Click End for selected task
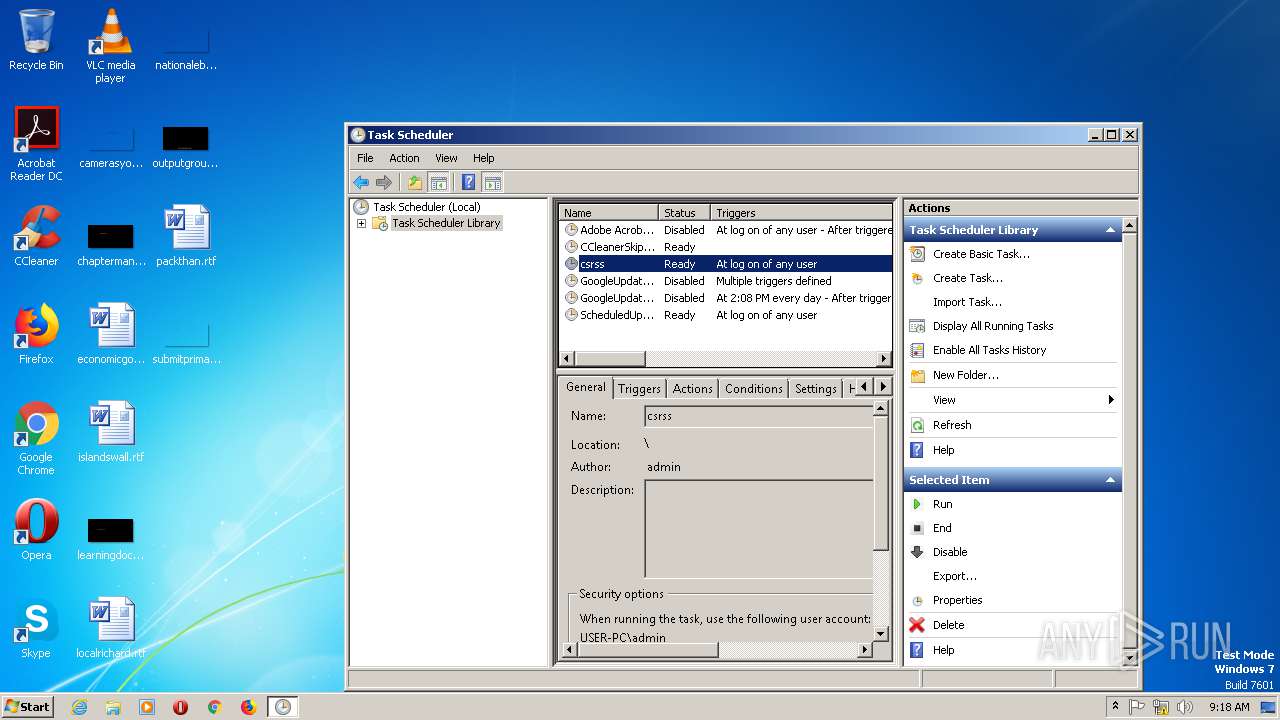Image resolution: width=1280 pixels, height=720 pixels. [942, 528]
